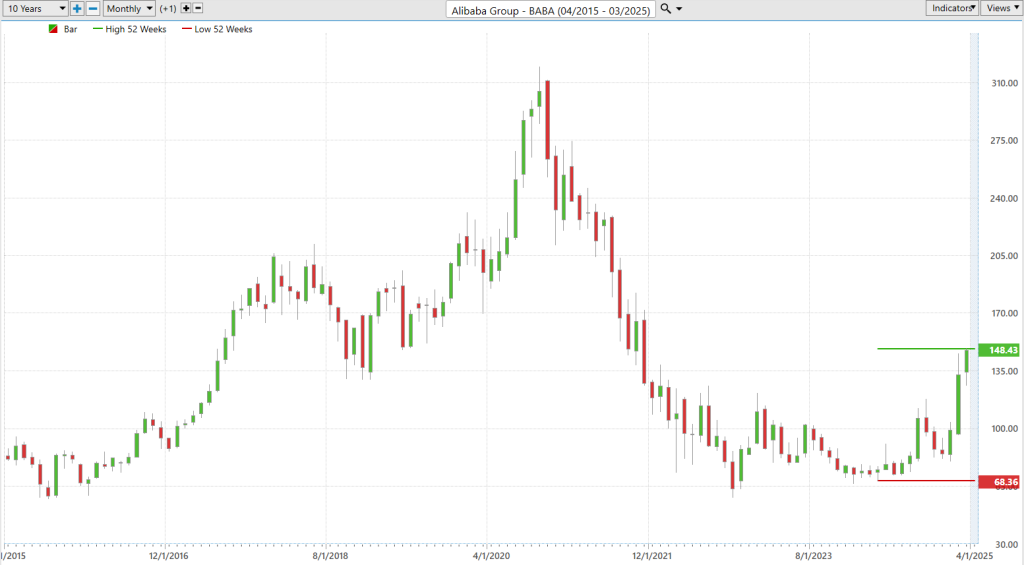
Task: Click the red 68.36 price tag
Action: pos(999,482)
